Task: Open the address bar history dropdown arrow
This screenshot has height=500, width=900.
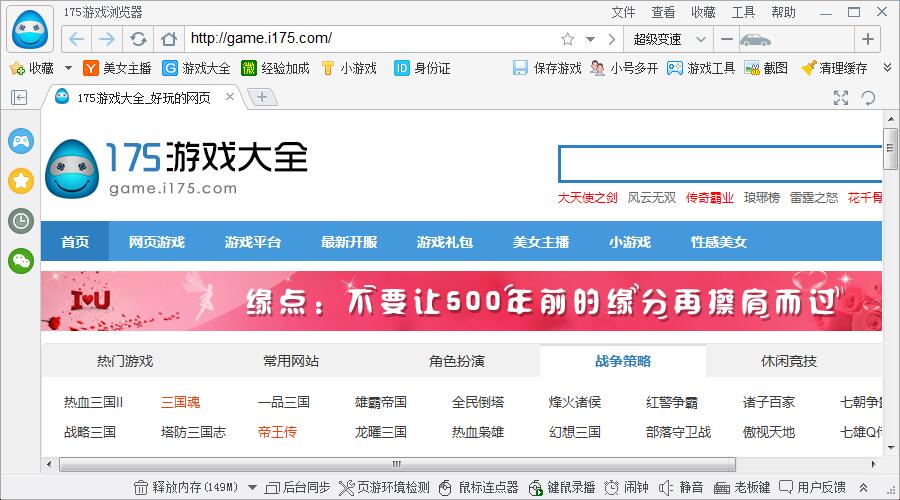Action: pos(590,40)
